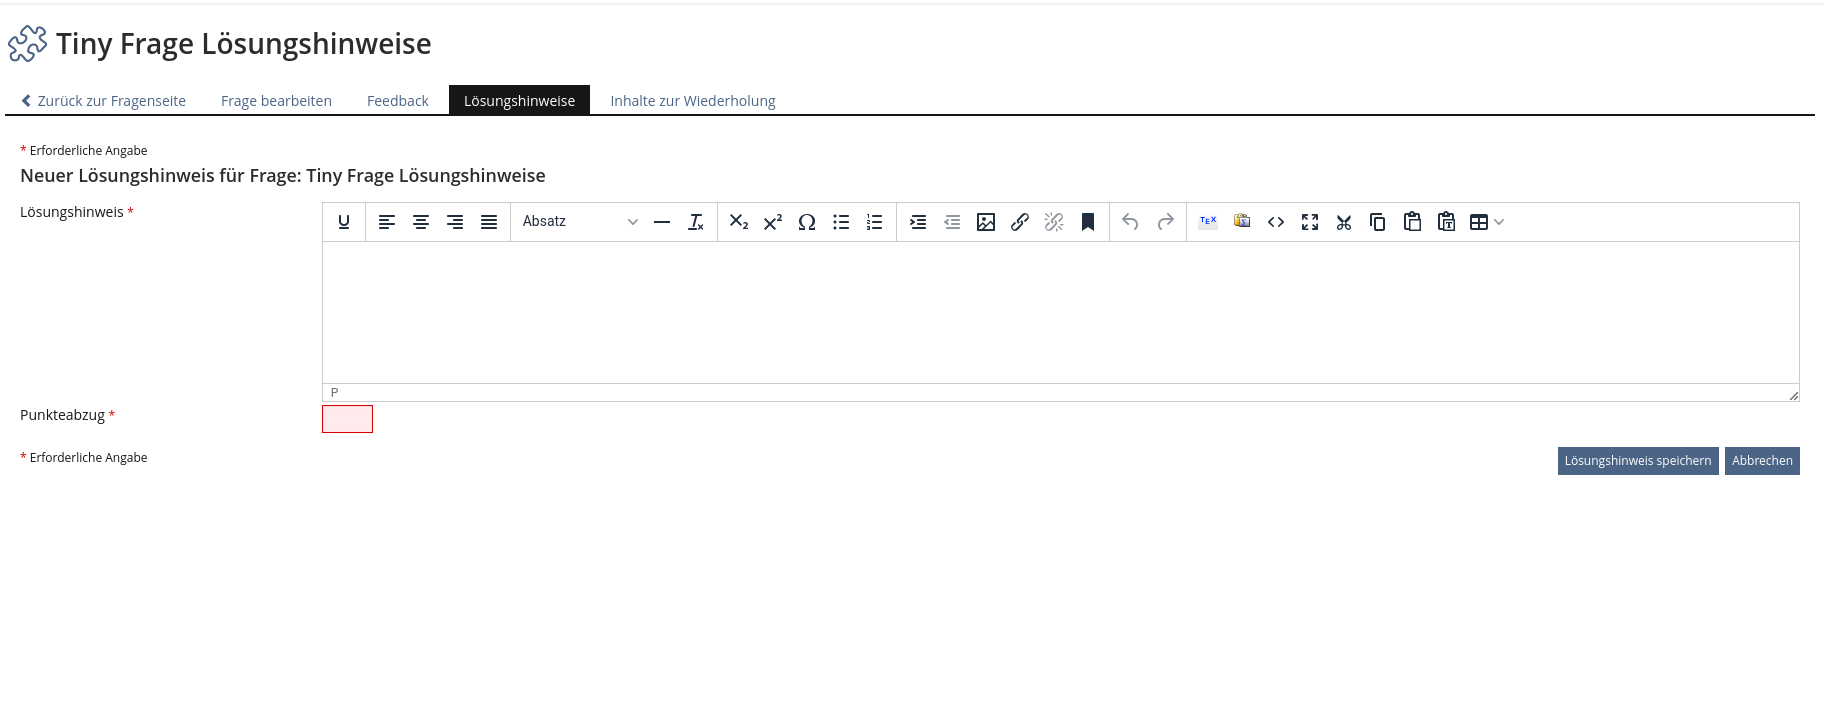The height and width of the screenshot is (728, 1824).
Task: Switch editor to fullscreen mode
Action: pos(1310,222)
